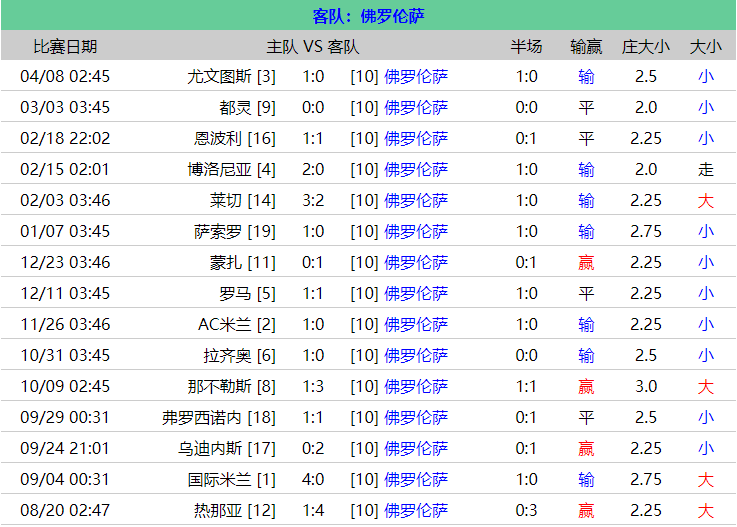
Task: Select the date 11/26 03:46
Action: click(65, 324)
